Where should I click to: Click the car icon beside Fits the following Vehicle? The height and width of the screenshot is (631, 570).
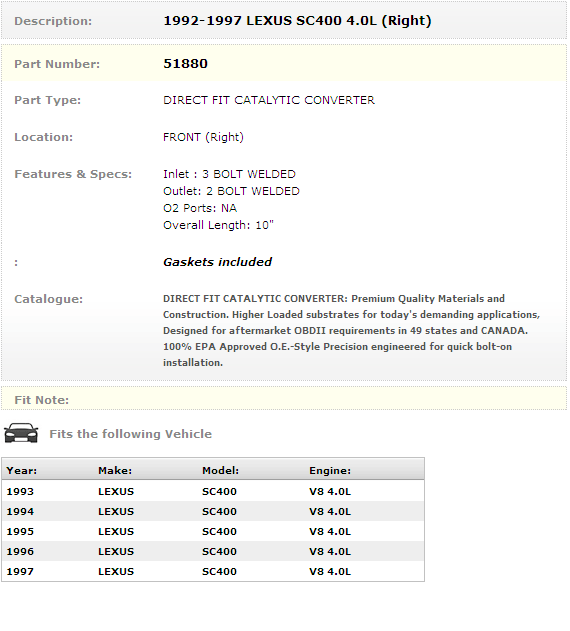tap(21, 433)
